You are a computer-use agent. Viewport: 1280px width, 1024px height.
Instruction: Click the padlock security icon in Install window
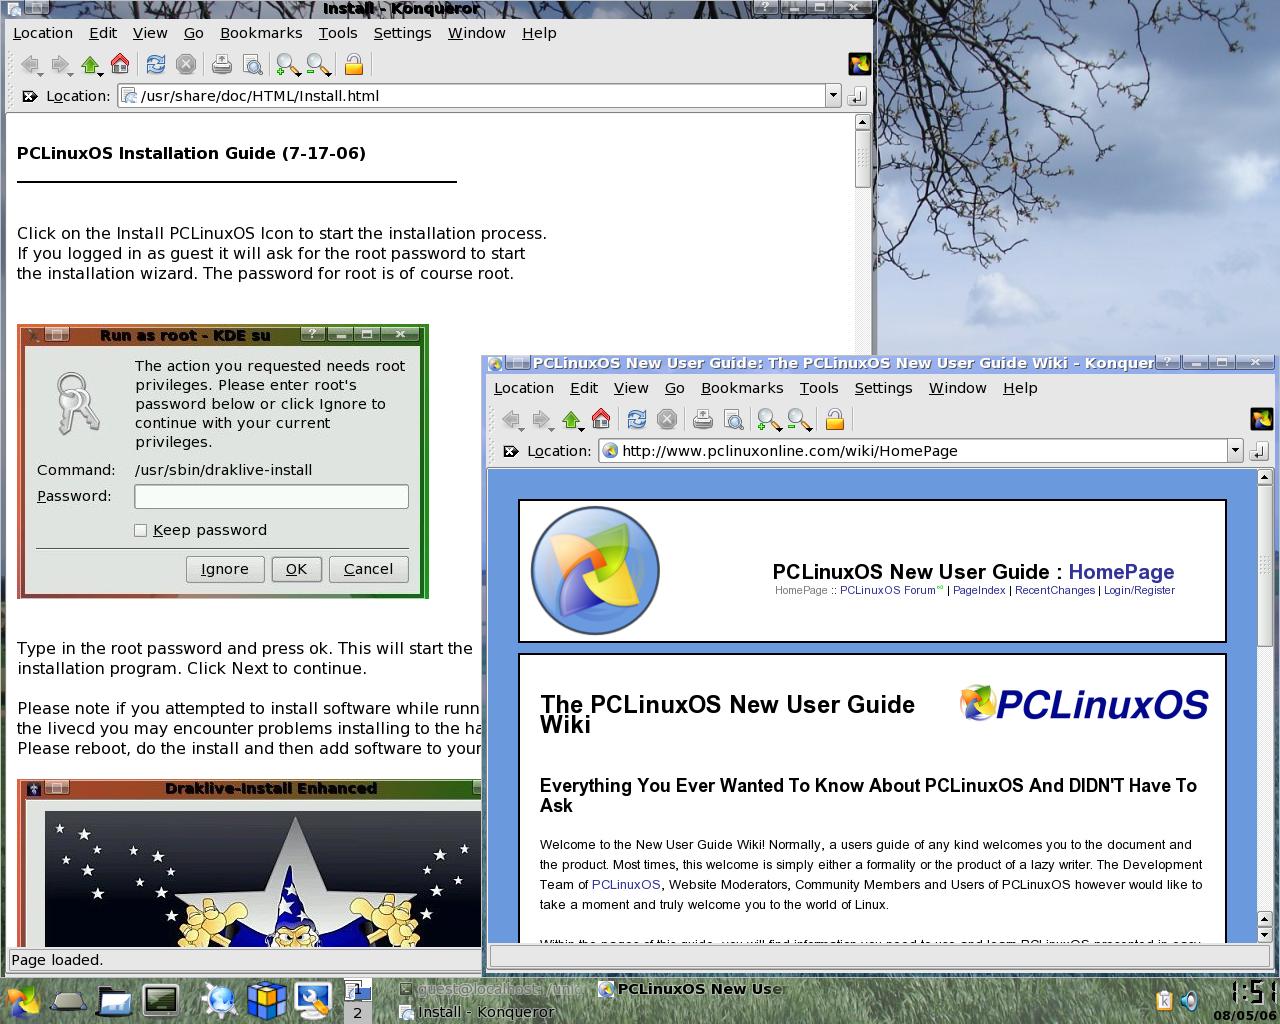point(354,65)
